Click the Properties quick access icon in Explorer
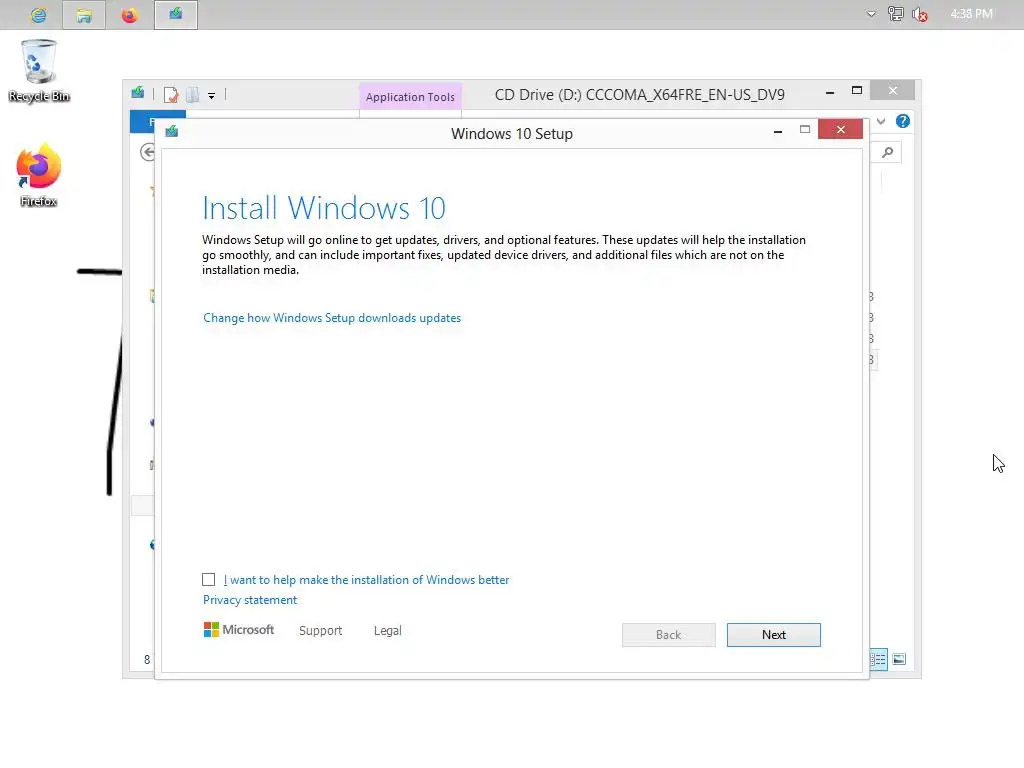This screenshot has width=1024, height=768. coord(171,95)
